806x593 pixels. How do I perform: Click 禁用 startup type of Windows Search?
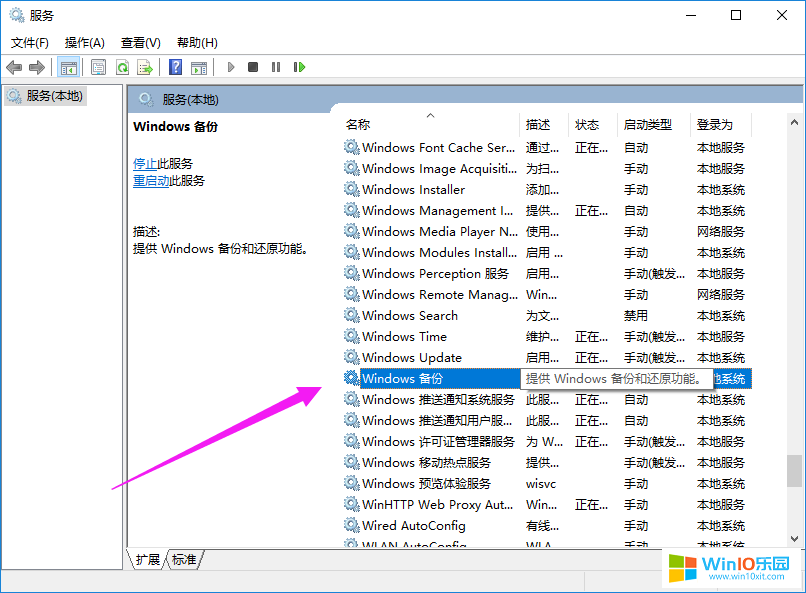click(636, 316)
